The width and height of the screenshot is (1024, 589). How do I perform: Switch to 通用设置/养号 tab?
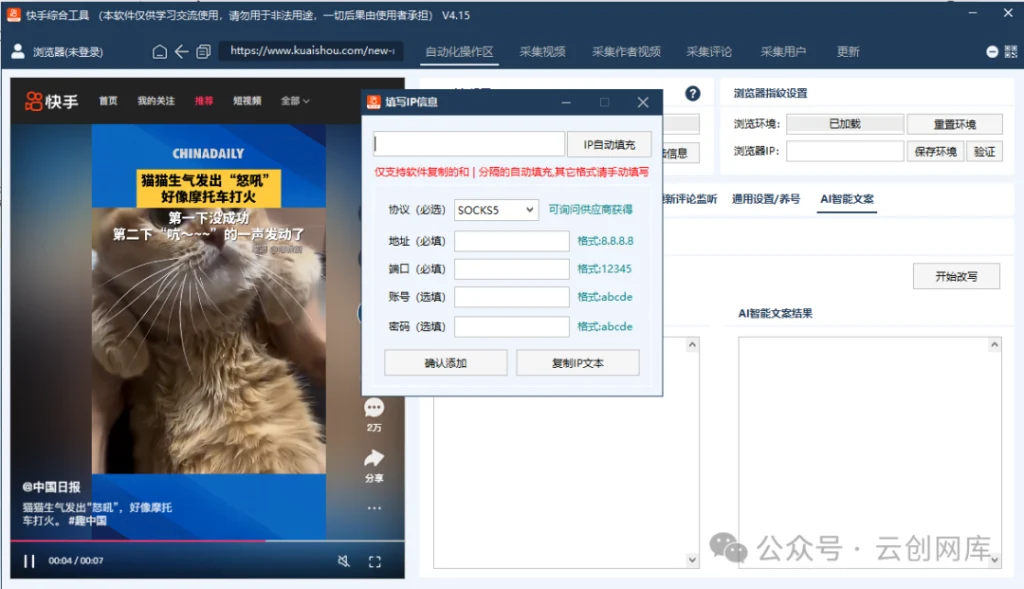click(765, 199)
